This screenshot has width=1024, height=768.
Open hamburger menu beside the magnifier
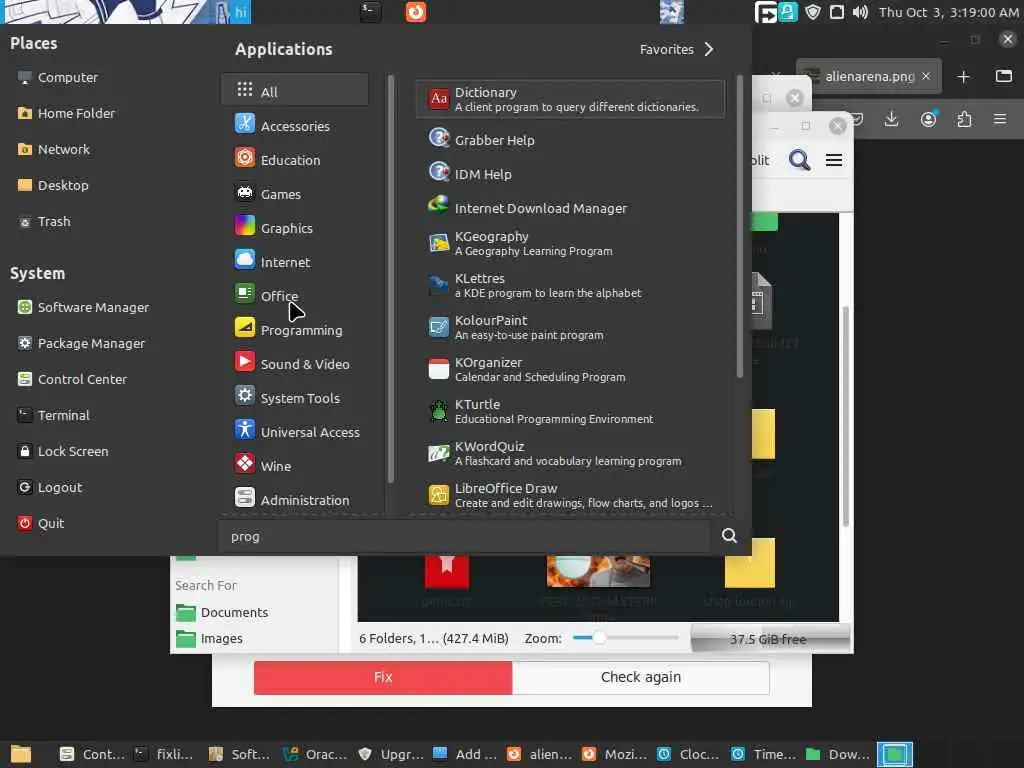coord(834,160)
